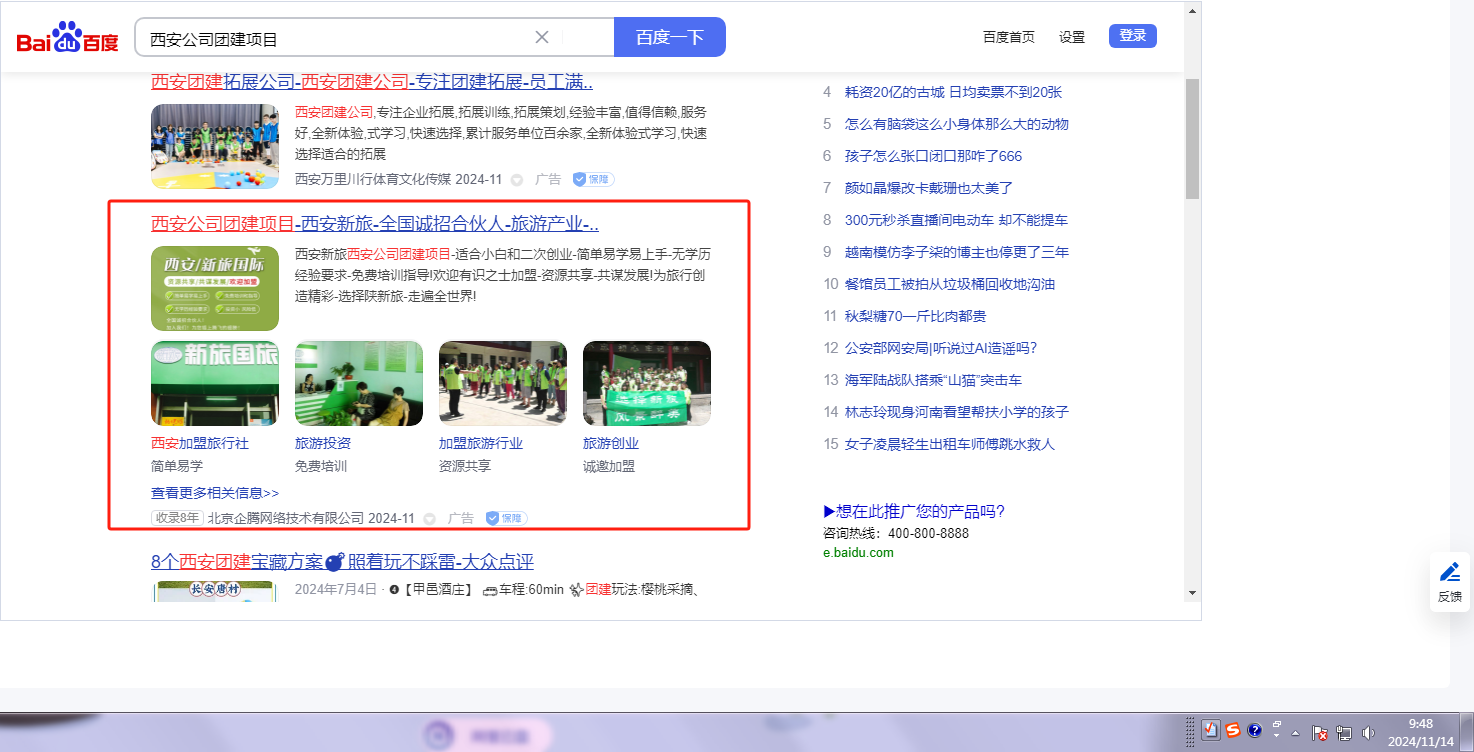Open the network connection tray icon
Viewport: 1474px width, 752px height.
coord(1344,733)
